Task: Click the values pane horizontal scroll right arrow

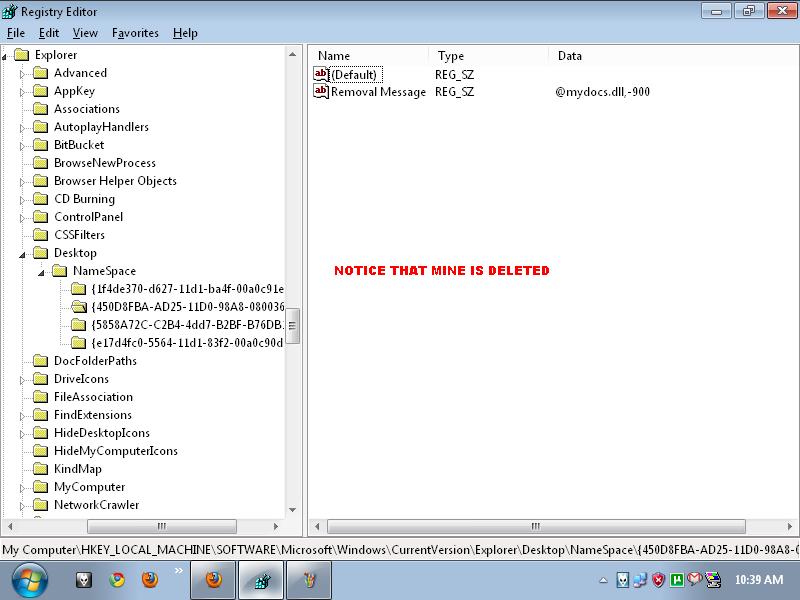Action: 790,526
